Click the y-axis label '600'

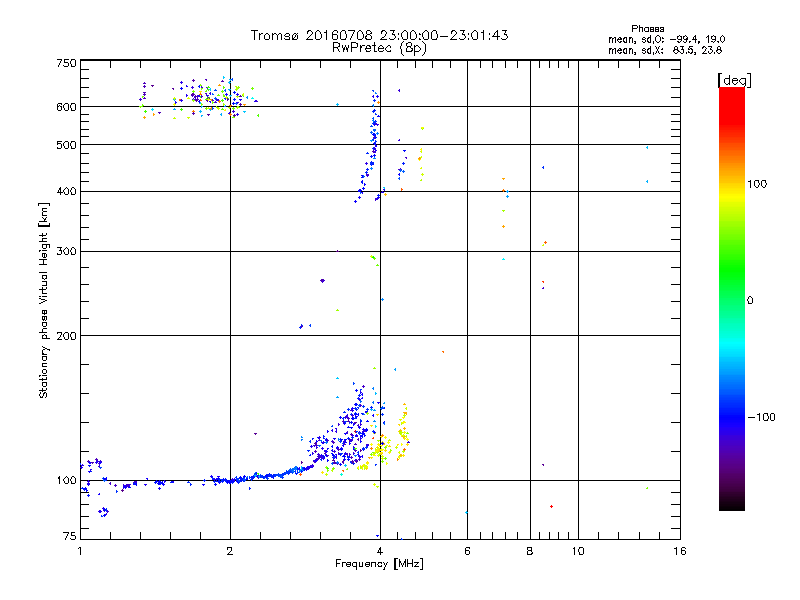pos(66,107)
